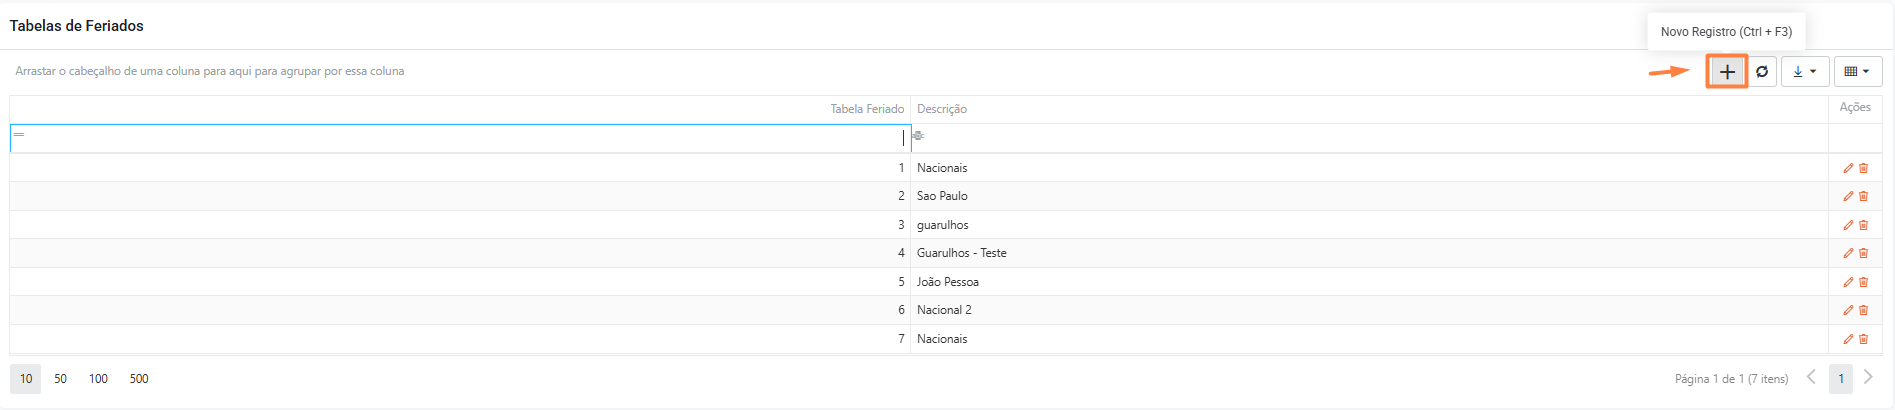Delete the Sao Paulo row
The image size is (1895, 410).
coord(1864,197)
